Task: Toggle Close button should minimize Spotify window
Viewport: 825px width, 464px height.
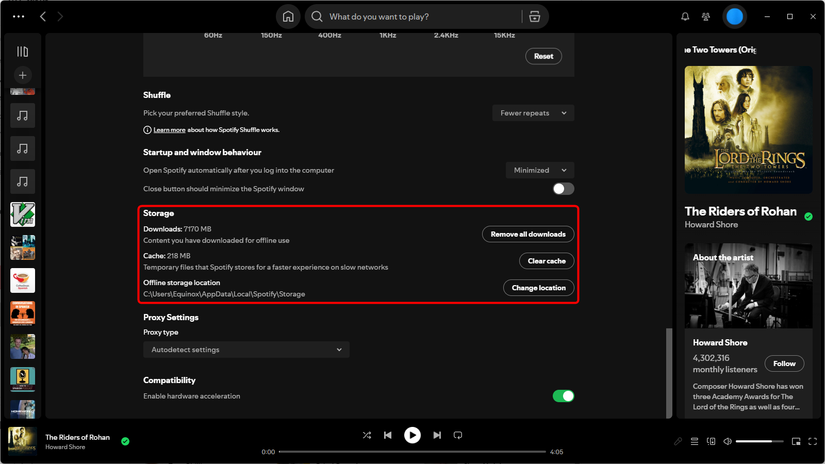Action: coord(563,189)
